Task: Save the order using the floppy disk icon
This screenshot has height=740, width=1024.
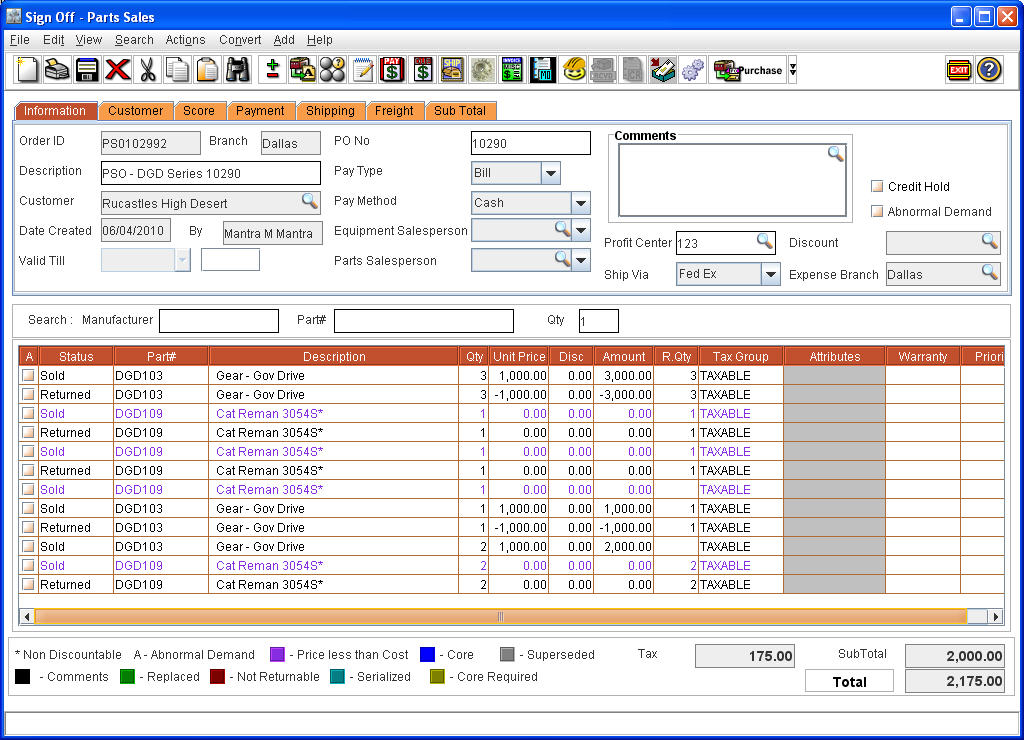Action: tap(88, 70)
